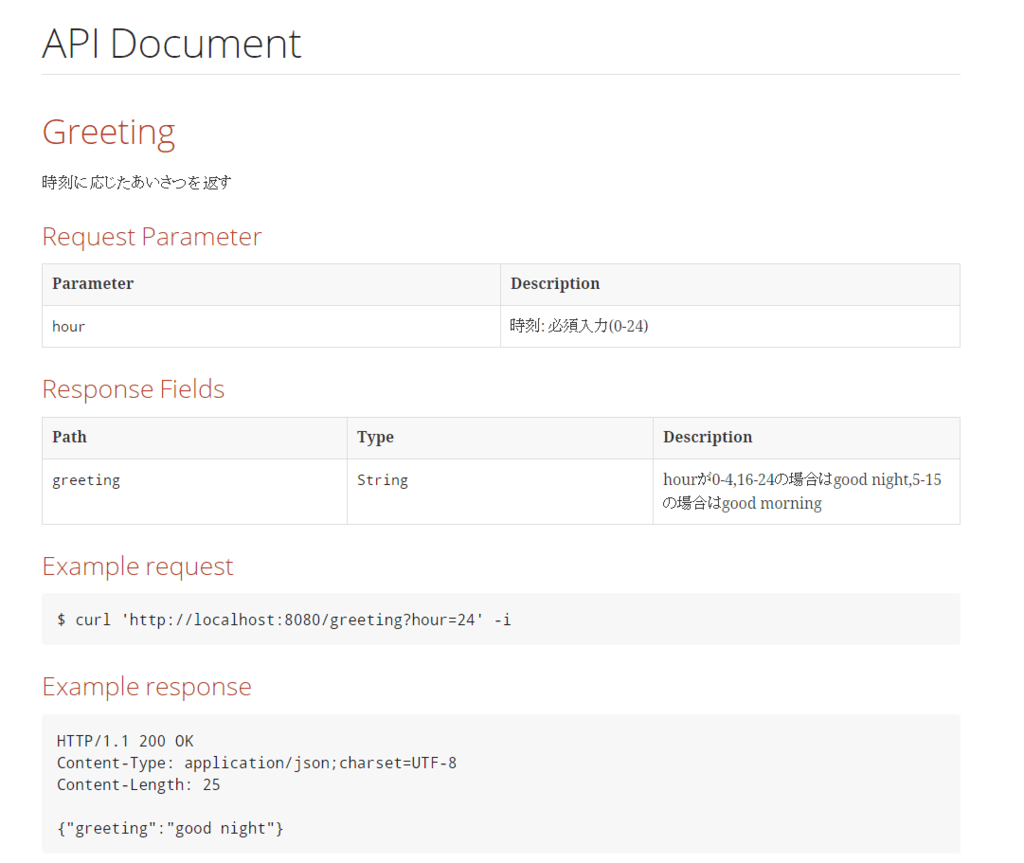Click Description header in Request Parameter table
Screen dimensions: 1024x863
click(x=555, y=284)
